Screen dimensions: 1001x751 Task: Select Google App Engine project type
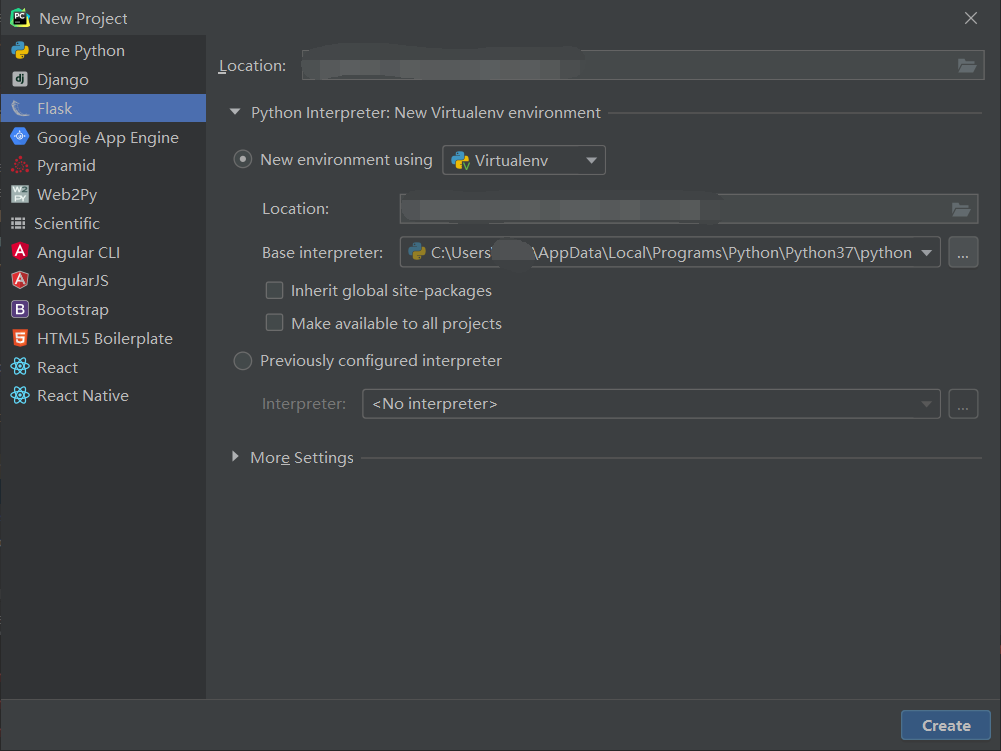click(103, 137)
